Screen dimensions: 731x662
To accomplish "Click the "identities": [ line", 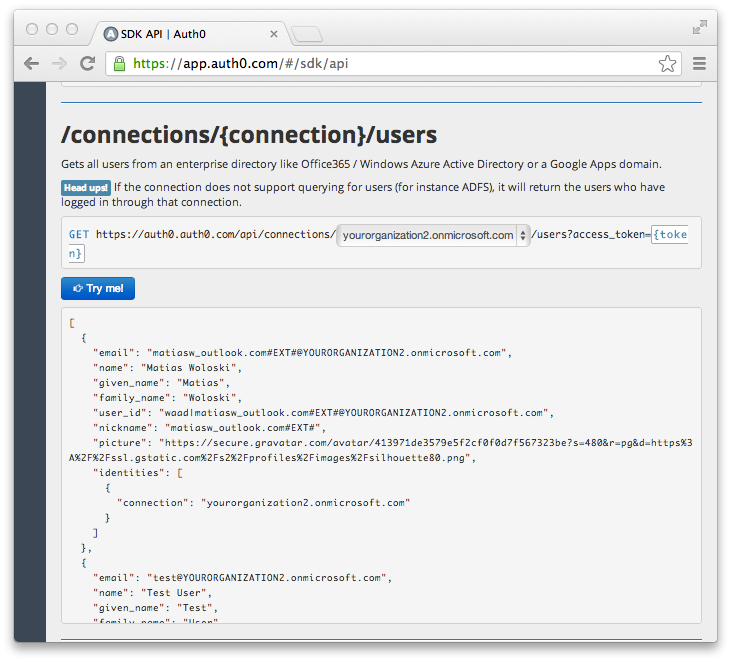I will click(138, 473).
